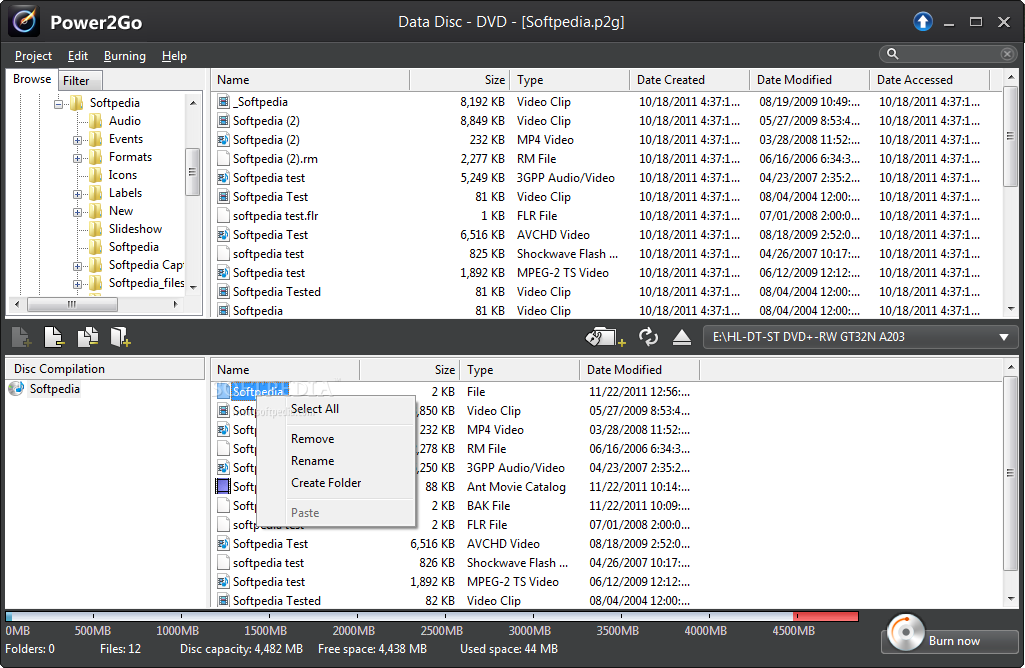1025x668 pixels.
Task: Switch to the Filter tab
Action: coord(79,79)
